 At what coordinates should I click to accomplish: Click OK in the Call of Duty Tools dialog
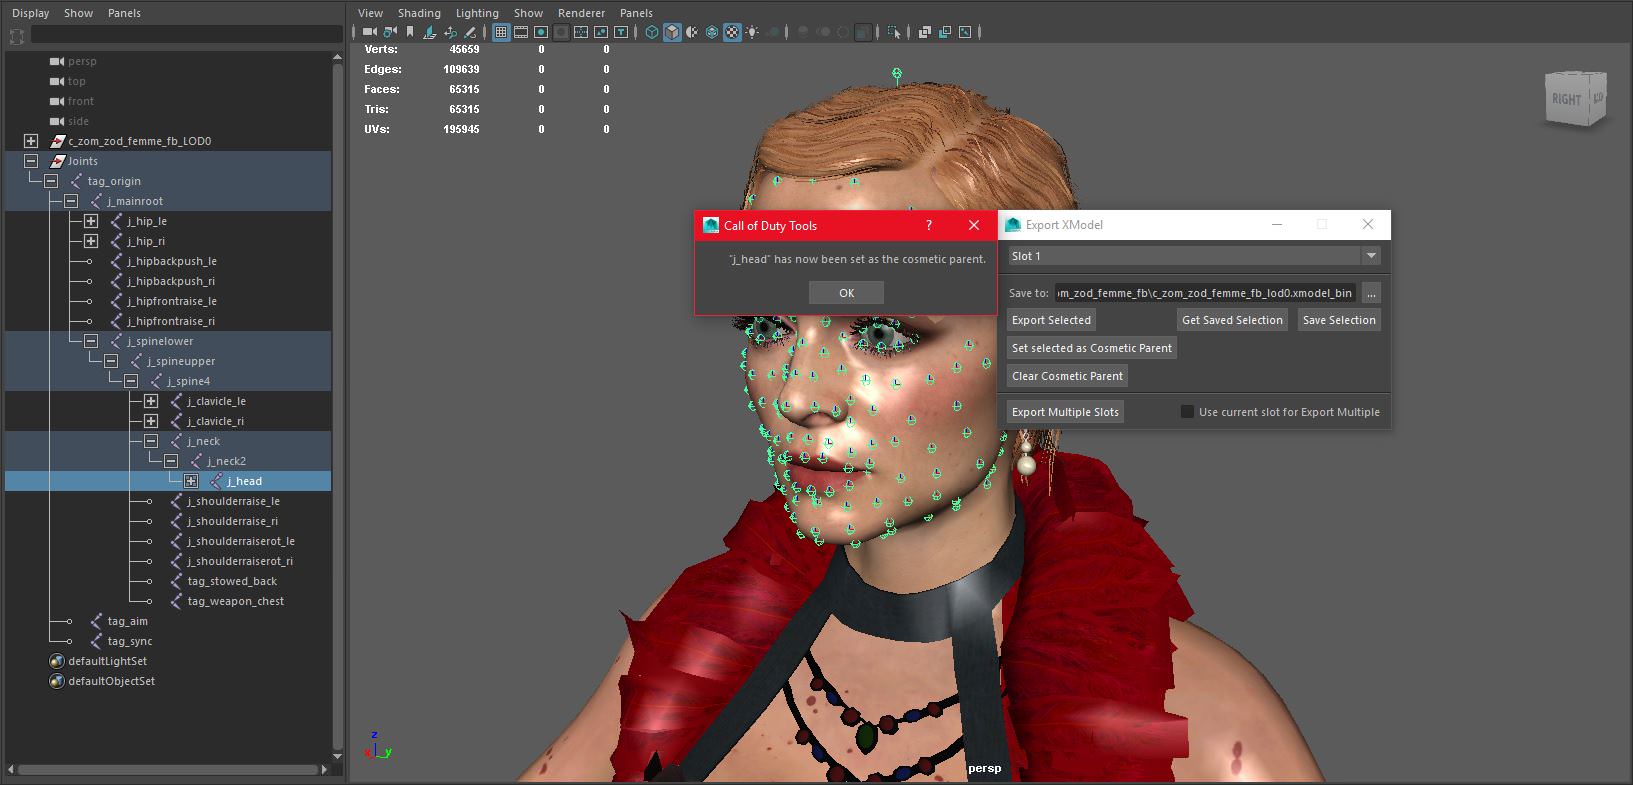click(x=846, y=293)
